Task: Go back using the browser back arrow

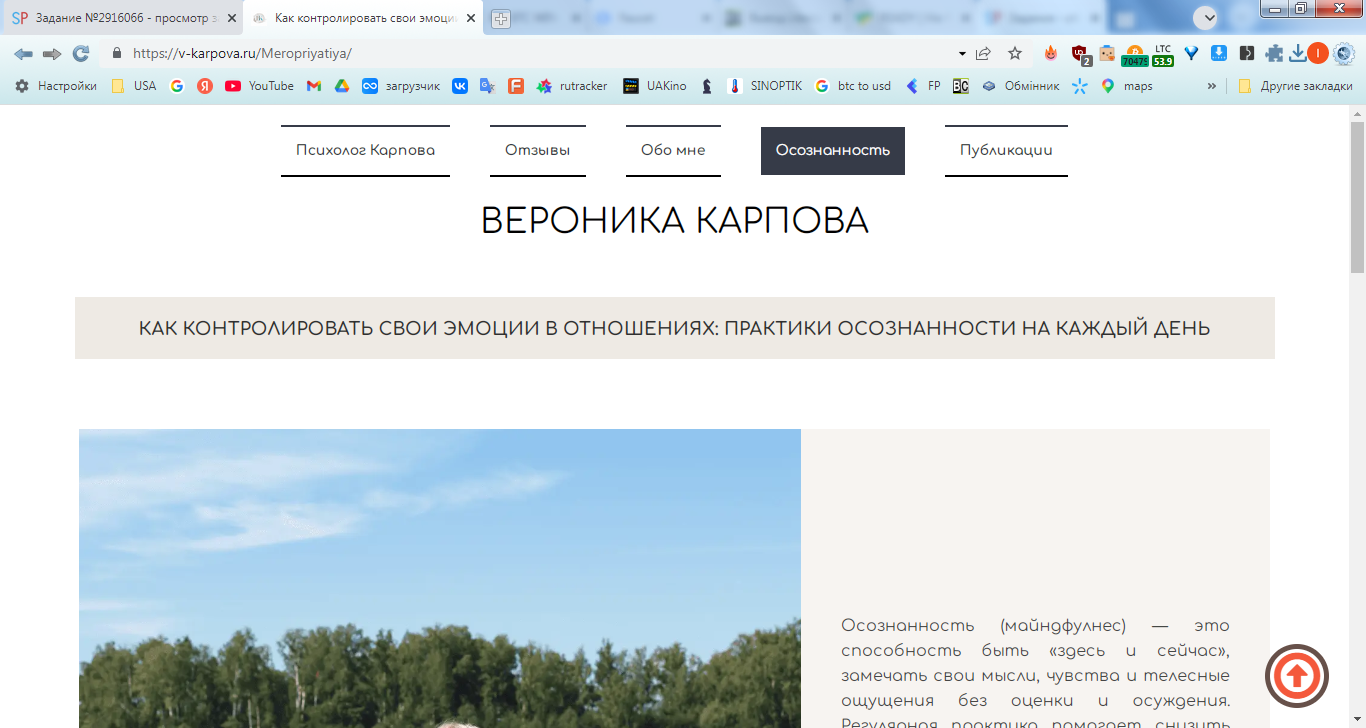Action: 23,54
